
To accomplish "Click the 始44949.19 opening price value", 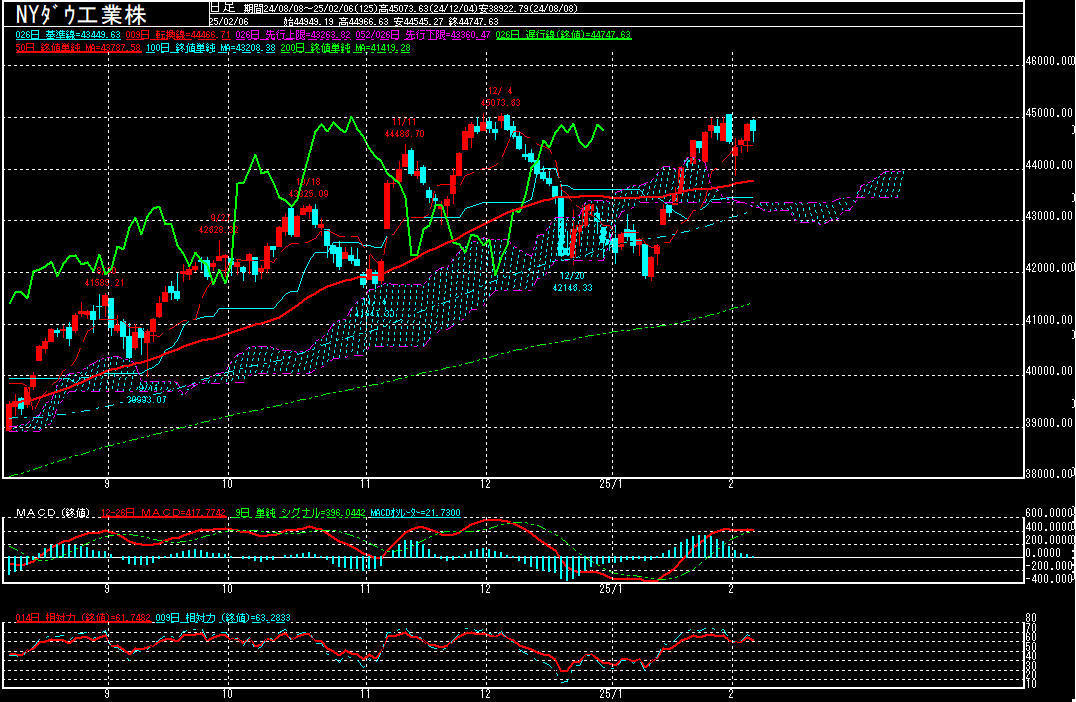I will tap(307, 21).
